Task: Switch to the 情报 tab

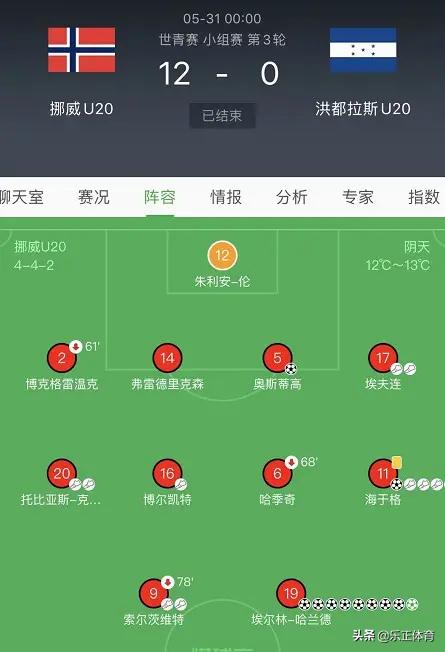Action: coord(226,197)
